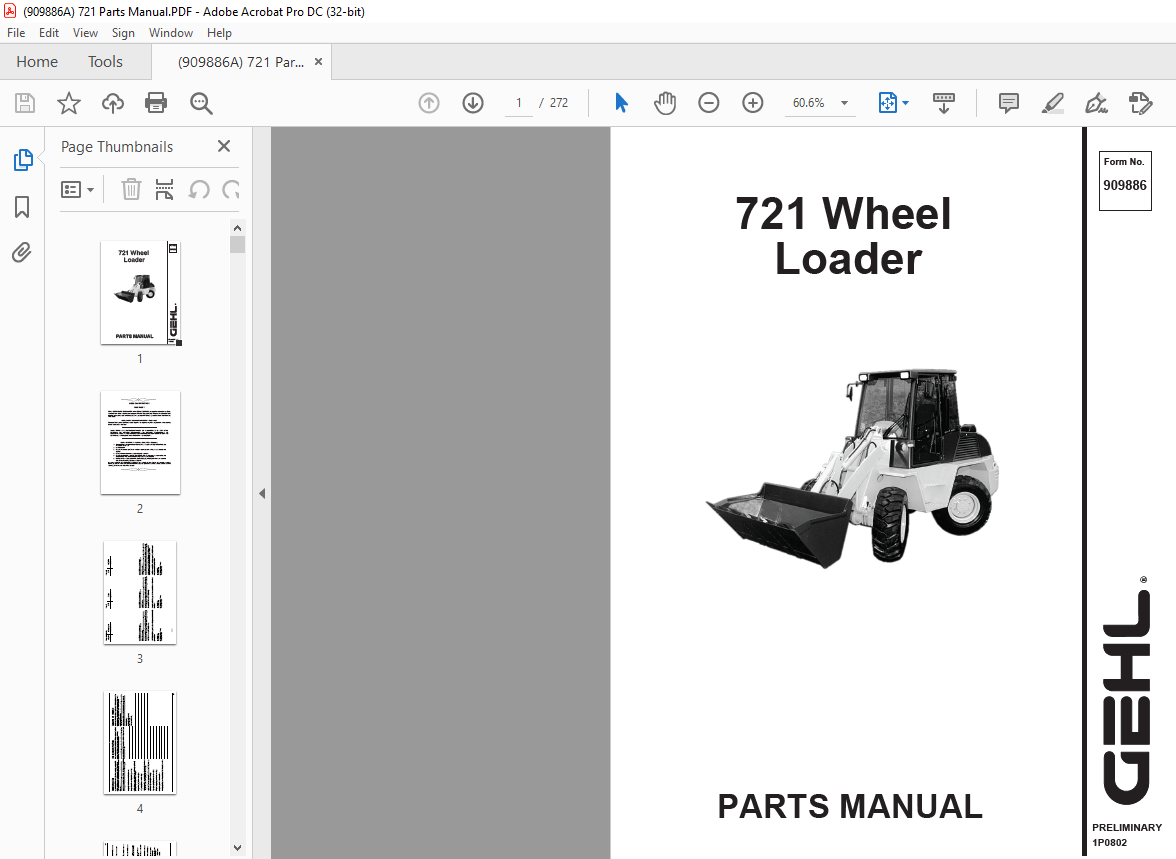
Task: Click the thumbnail panel scrollbar thumb
Action: (x=237, y=245)
